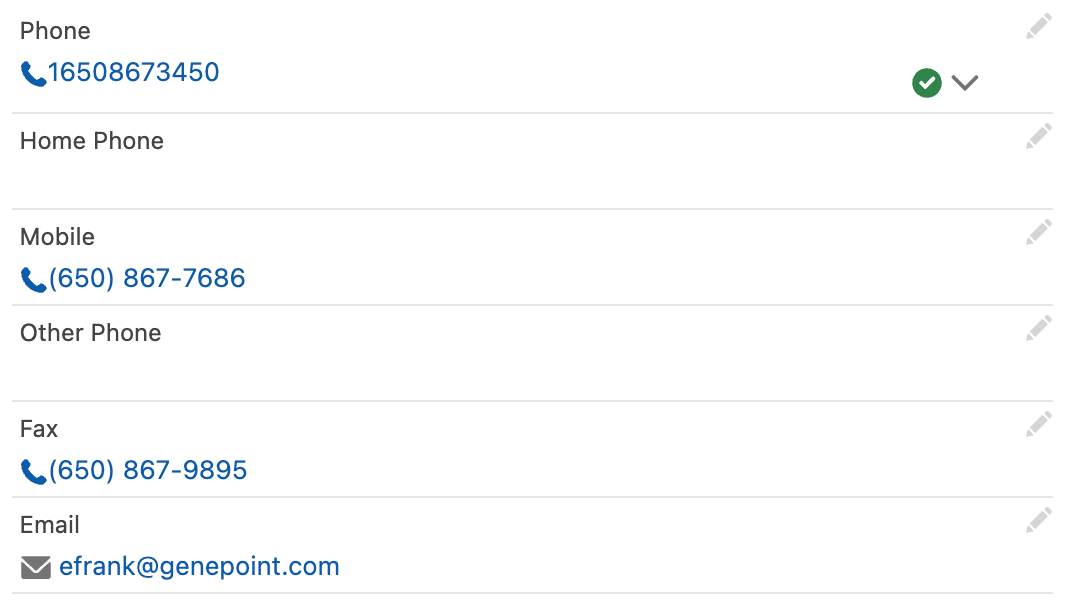Click the phone handset icon beside 16508673450
The width and height of the screenshot is (1070, 602).
(33, 74)
